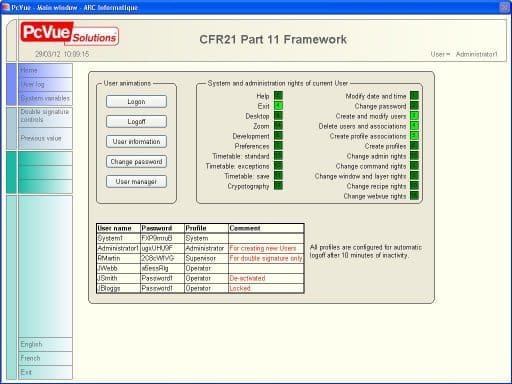This screenshot has height=384, width=512.
Task: Click Create profile associations indicator
Action: pyautogui.click(x=414, y=136)
